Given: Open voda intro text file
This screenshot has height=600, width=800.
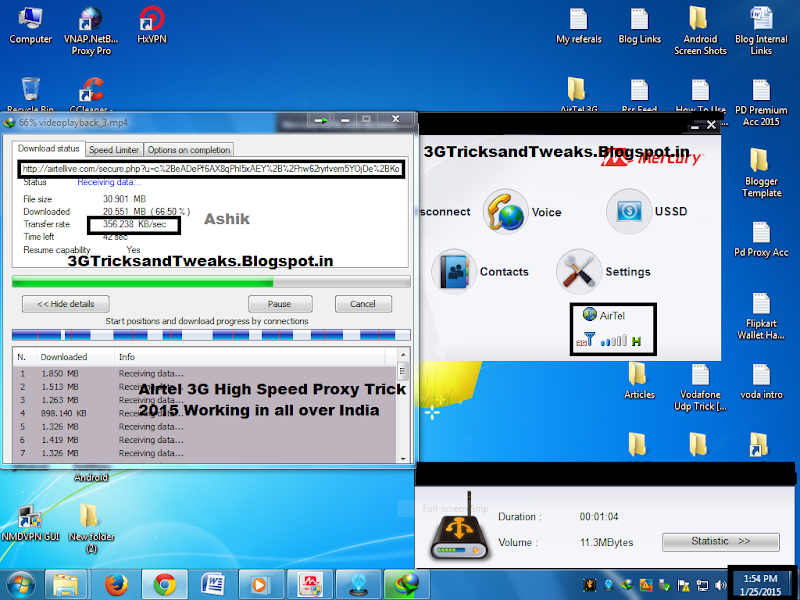Looking at the screenshot, I should (761, 381).
